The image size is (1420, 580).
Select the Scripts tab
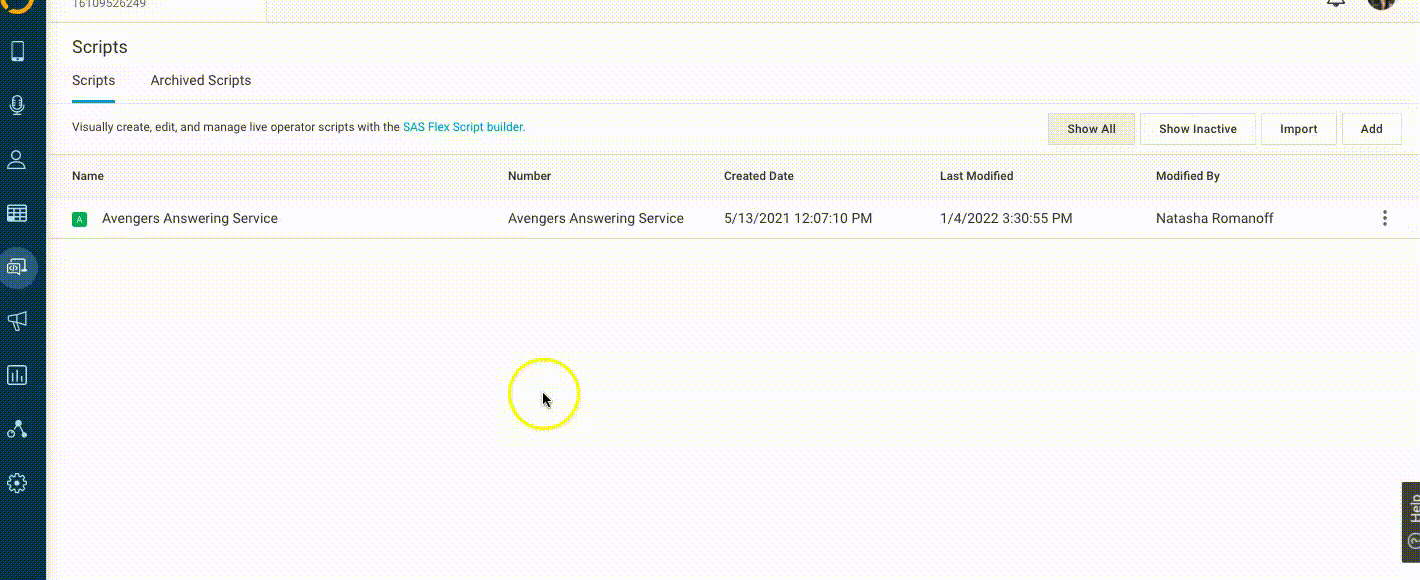(x=93, y=80)
